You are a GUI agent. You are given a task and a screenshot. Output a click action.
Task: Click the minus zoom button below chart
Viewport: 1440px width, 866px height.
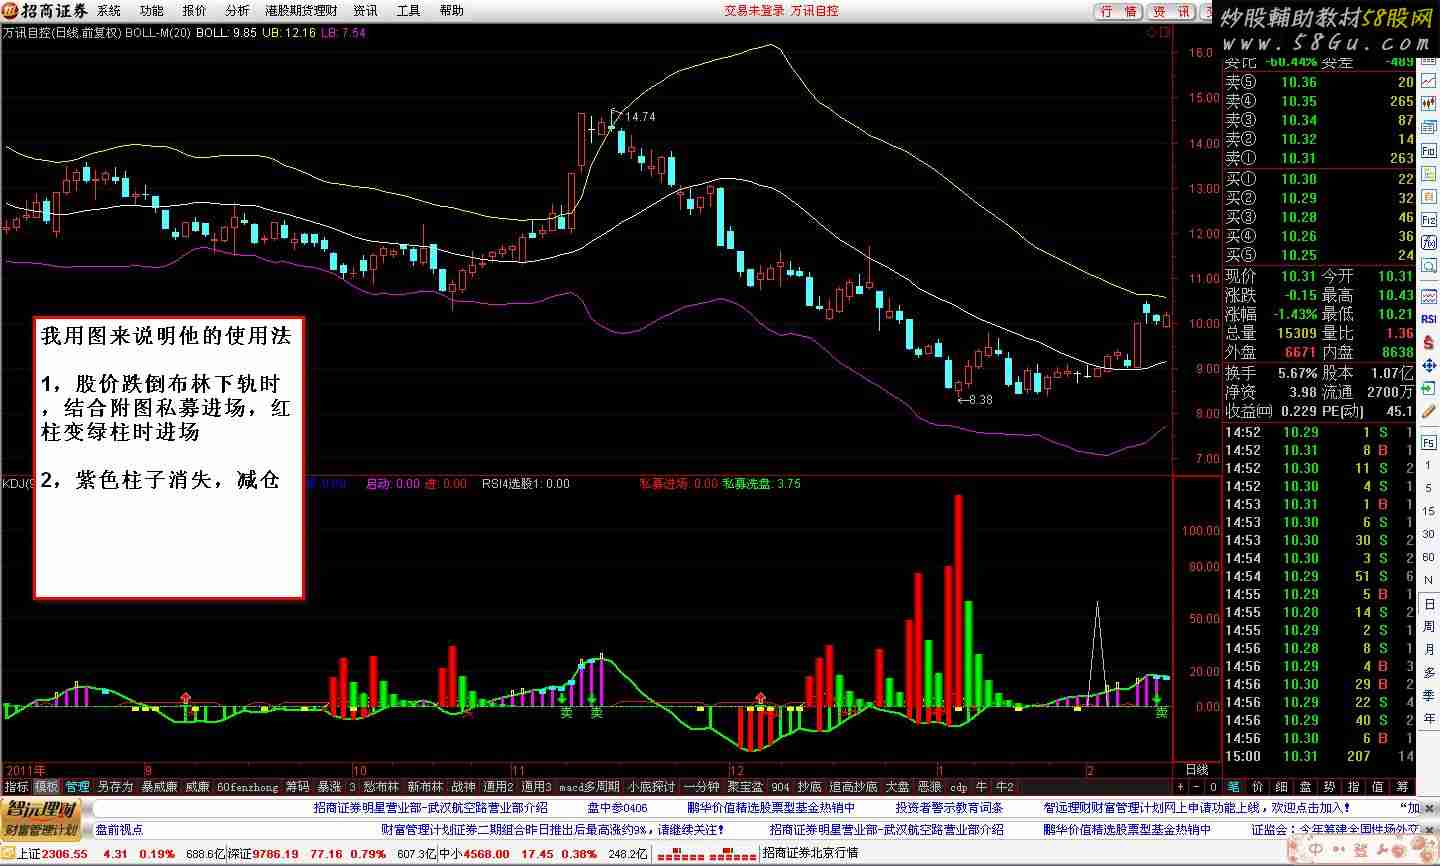pos(1196,787)
